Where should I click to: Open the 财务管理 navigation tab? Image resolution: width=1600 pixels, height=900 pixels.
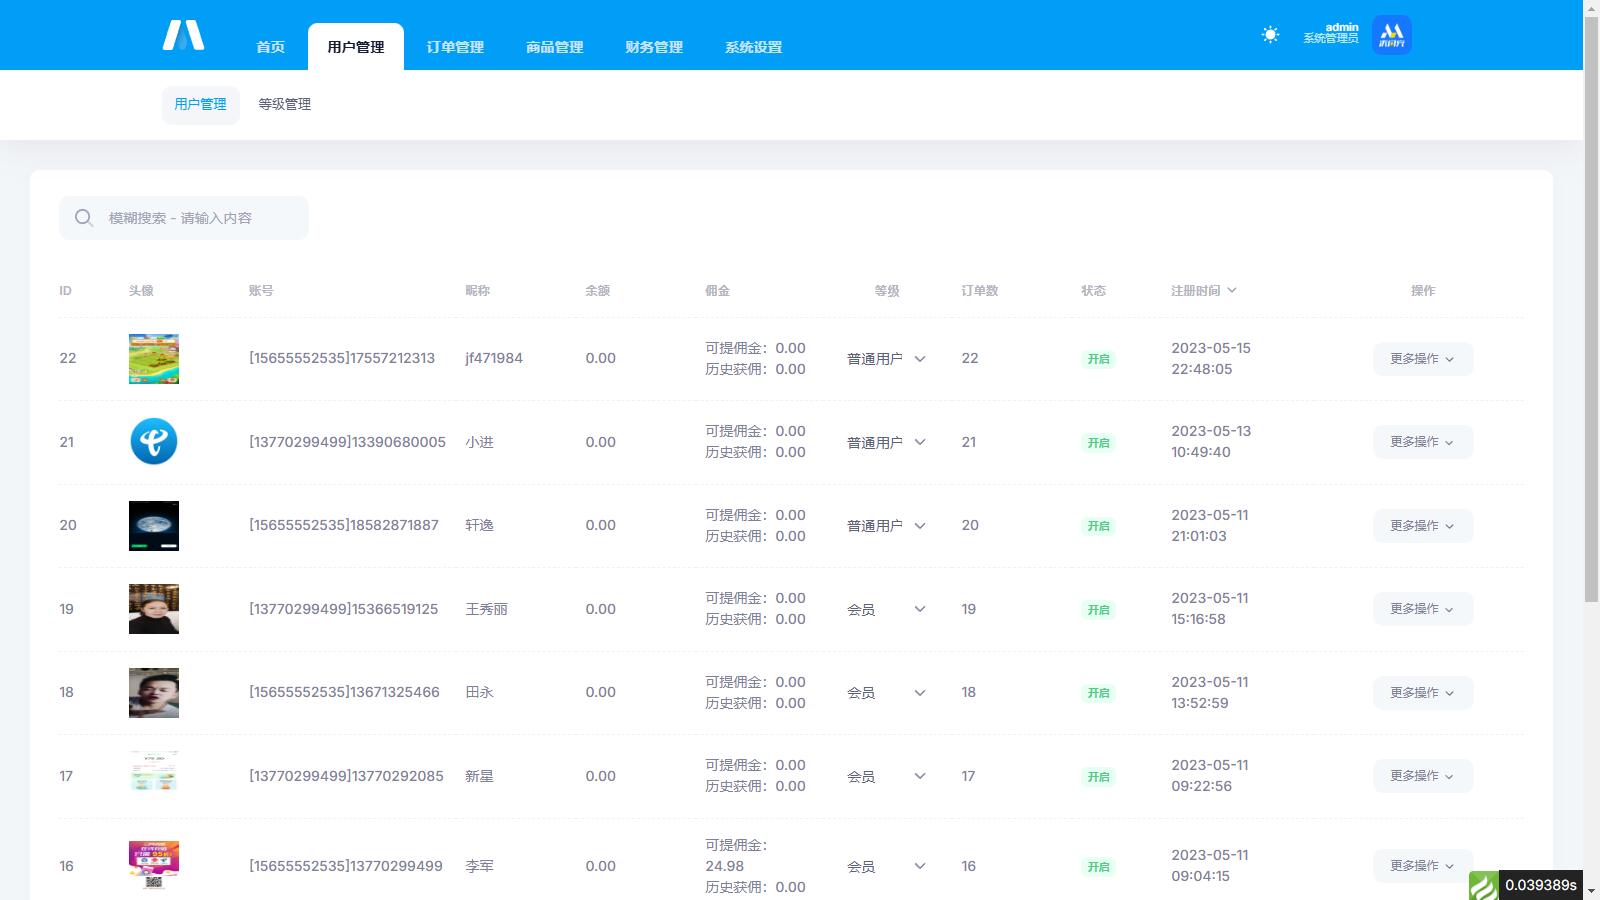tap(654, 47)
